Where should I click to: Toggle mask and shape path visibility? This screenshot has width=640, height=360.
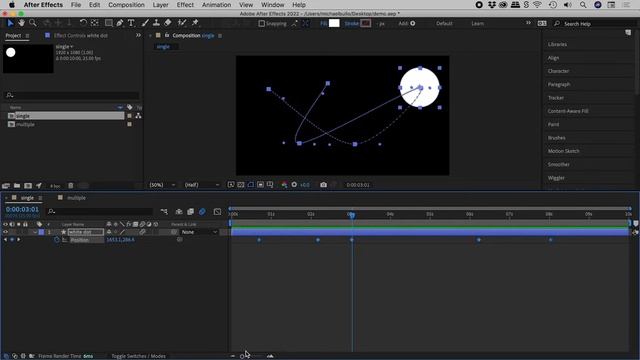tap(251, 185)
